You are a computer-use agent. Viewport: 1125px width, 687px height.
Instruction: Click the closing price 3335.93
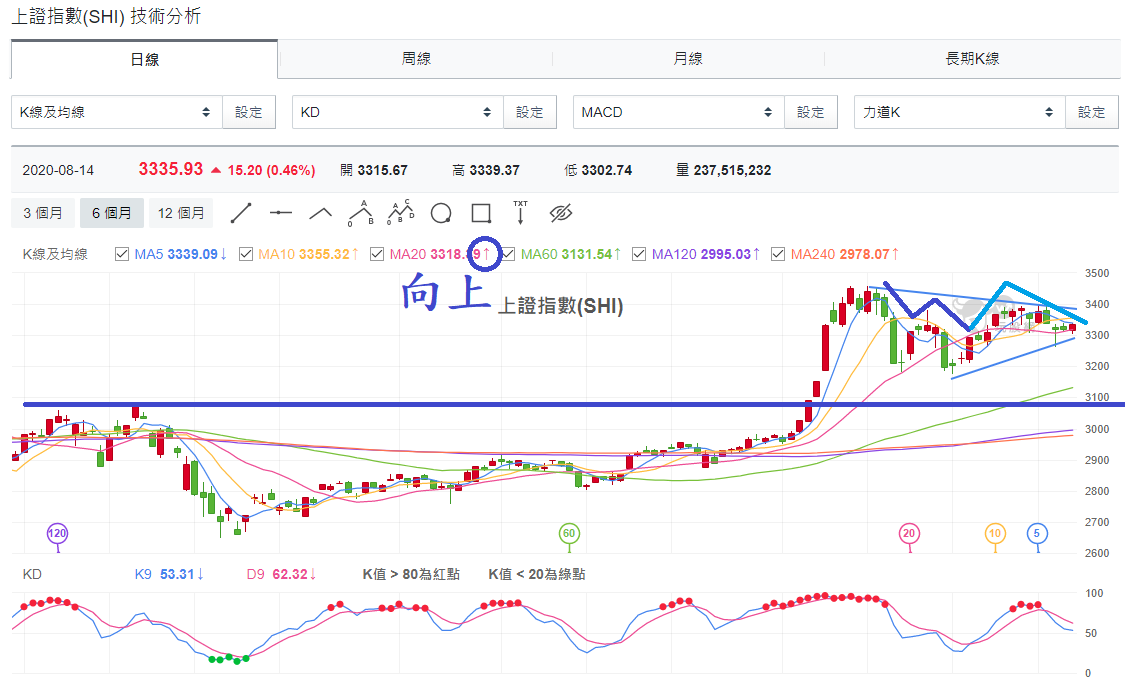[171, 169]
